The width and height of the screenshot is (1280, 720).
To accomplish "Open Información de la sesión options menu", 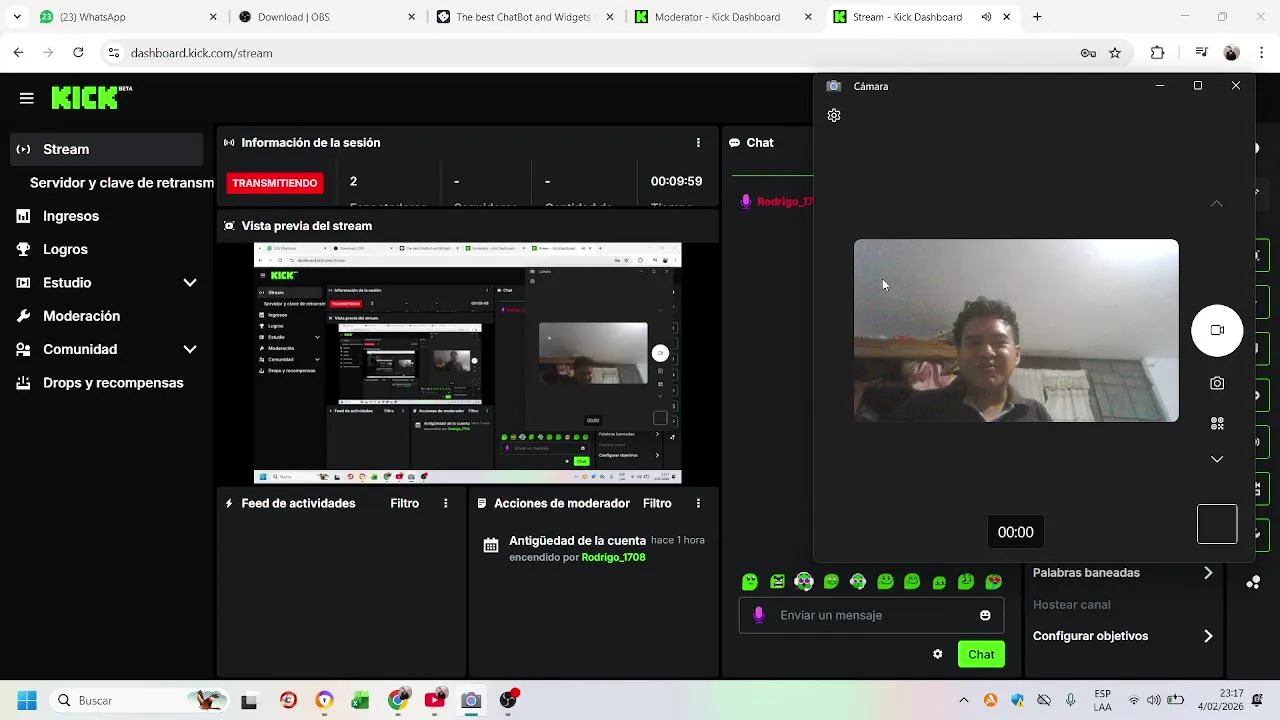I will pos(698,143).
